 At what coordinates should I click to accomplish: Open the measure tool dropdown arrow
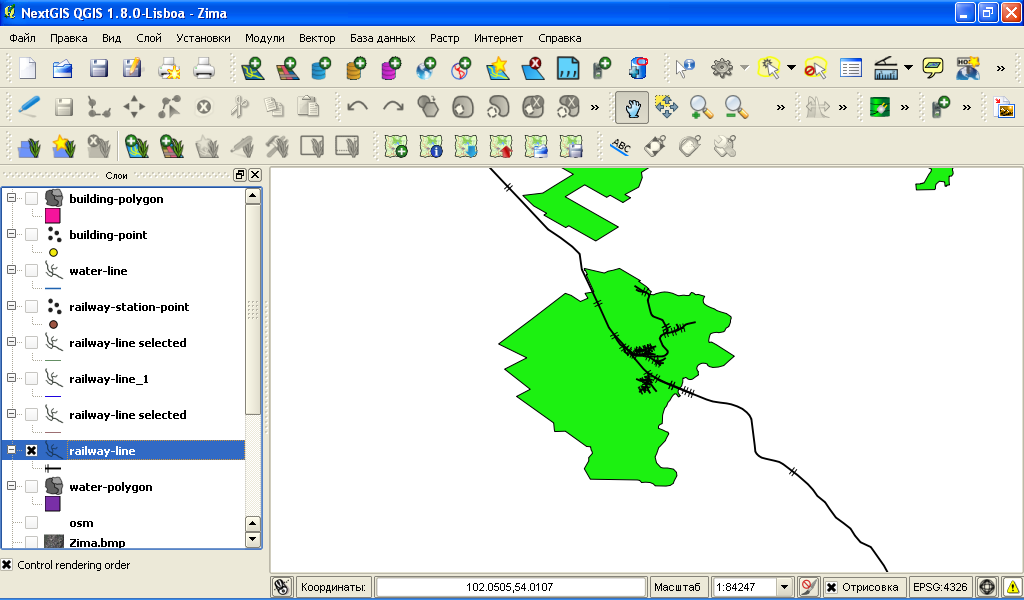click(908, 68)
